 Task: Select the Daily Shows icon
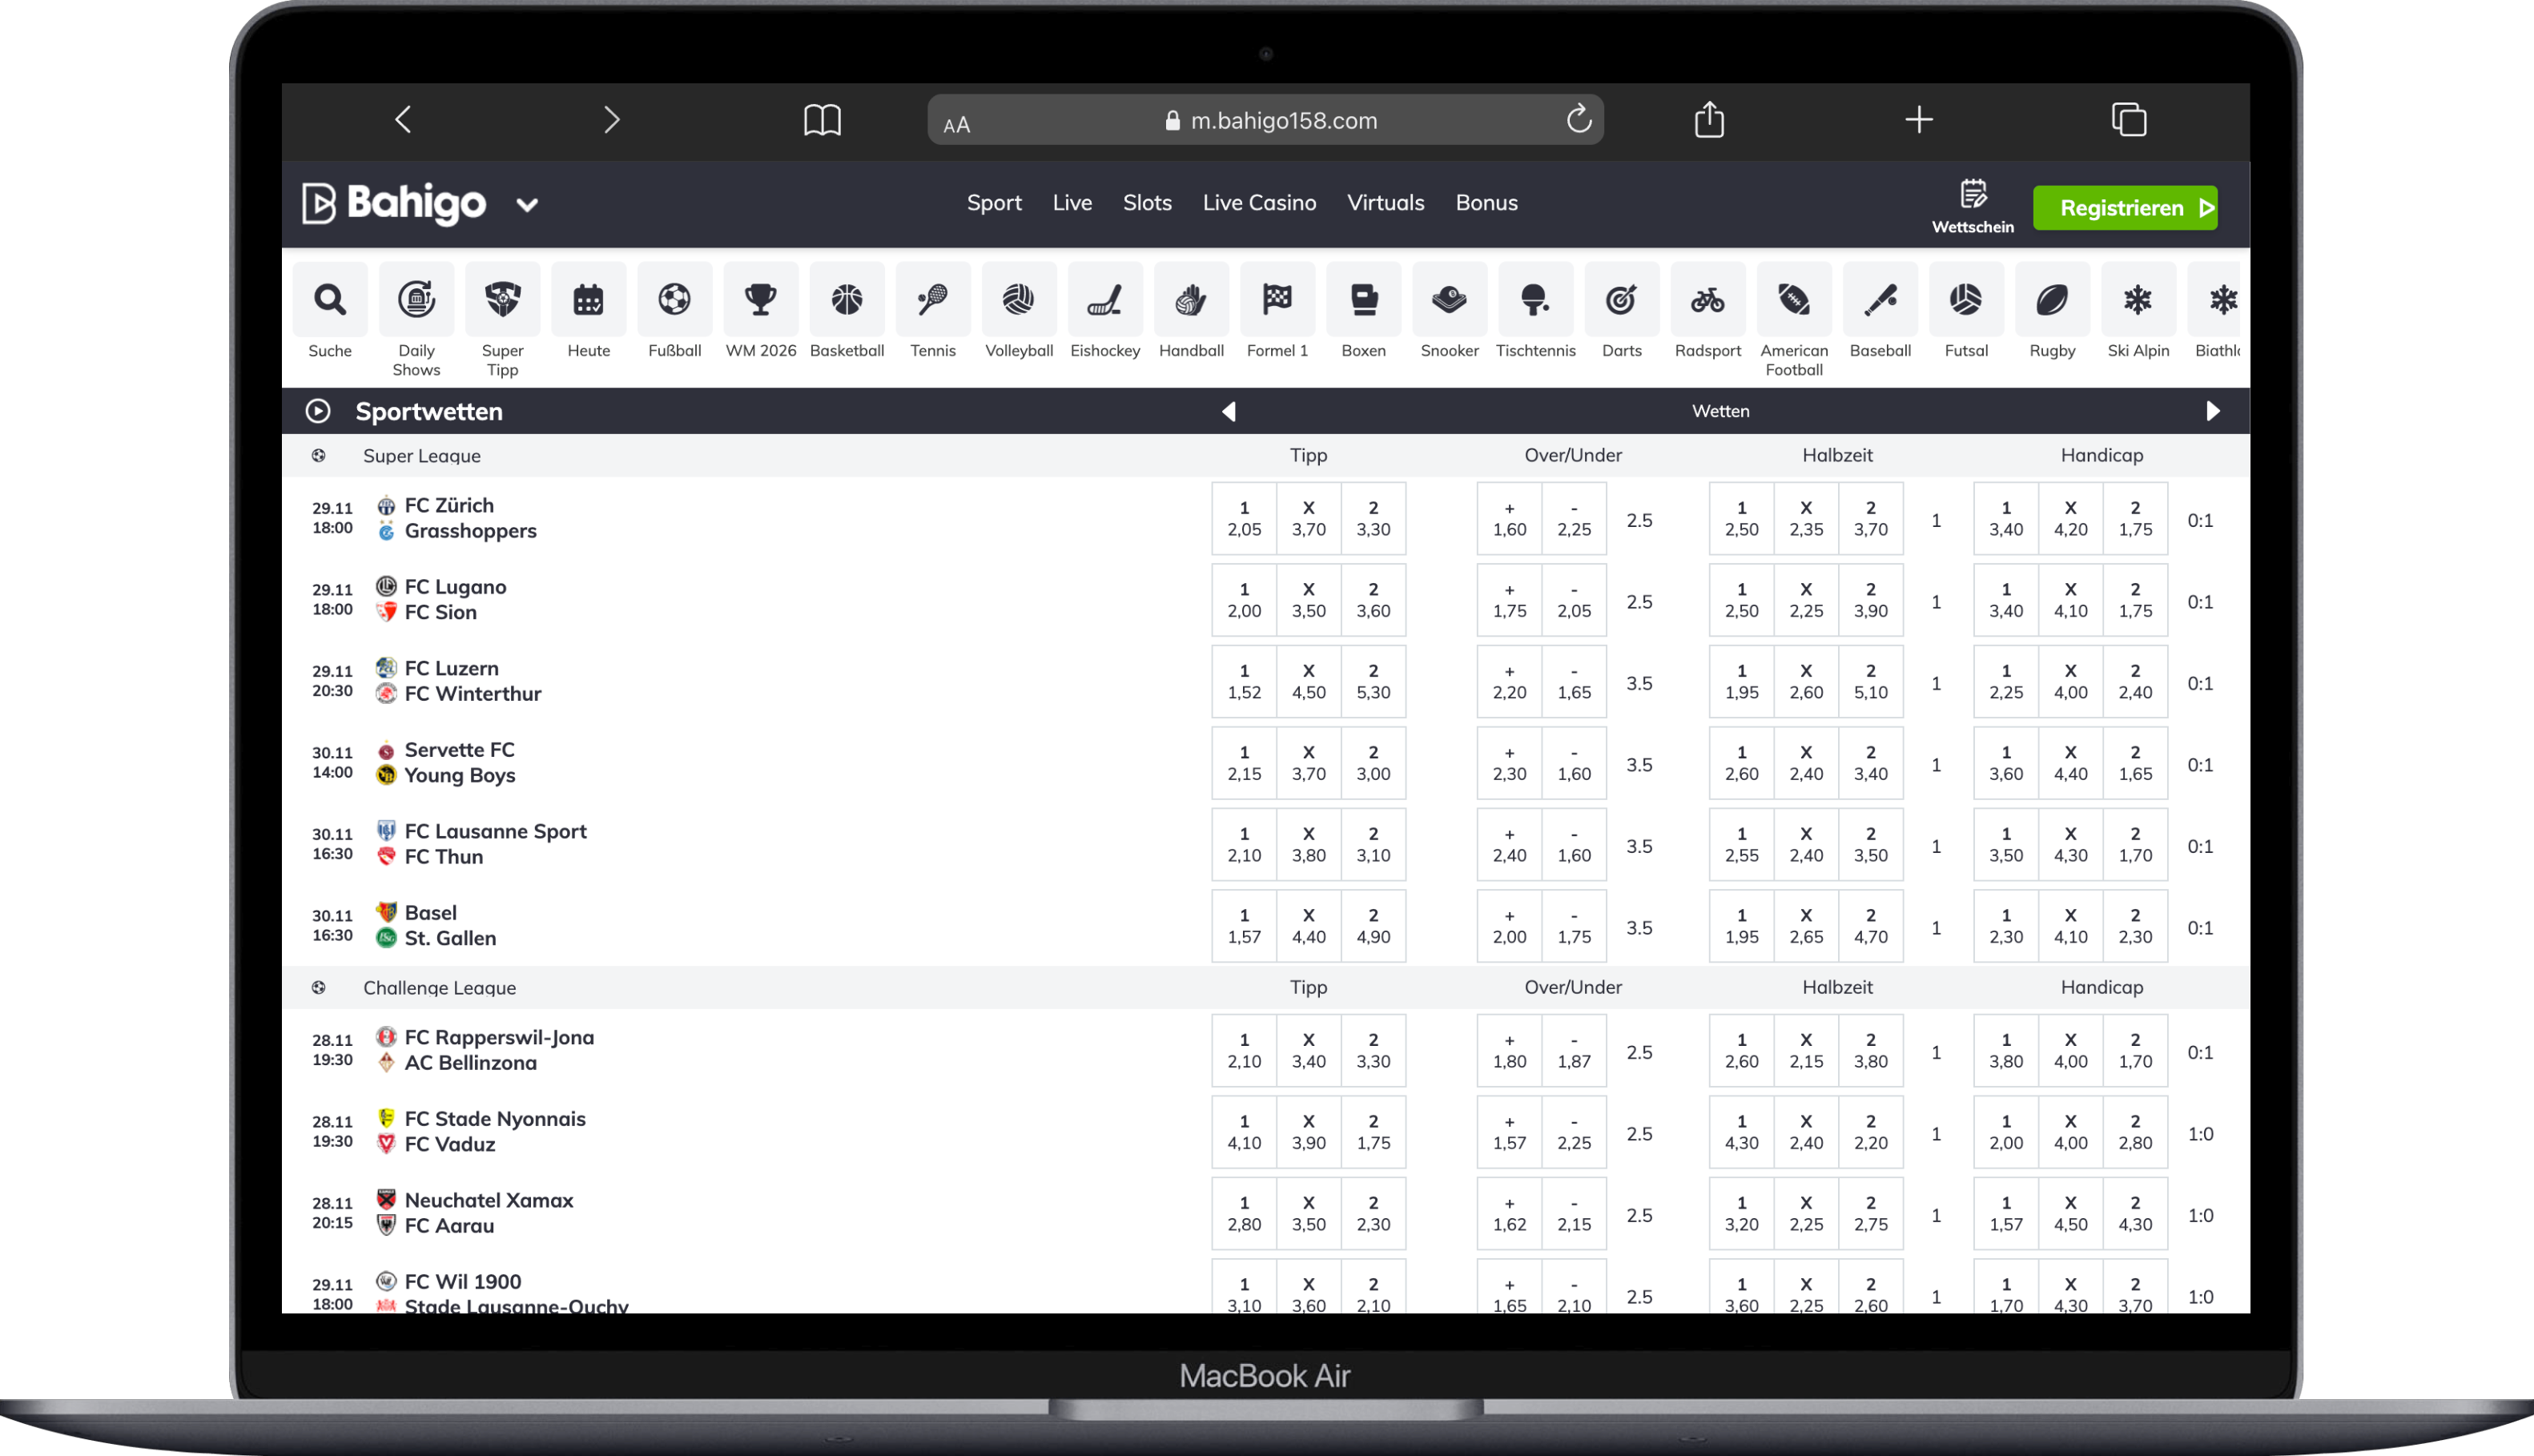[x=416, y=300]
